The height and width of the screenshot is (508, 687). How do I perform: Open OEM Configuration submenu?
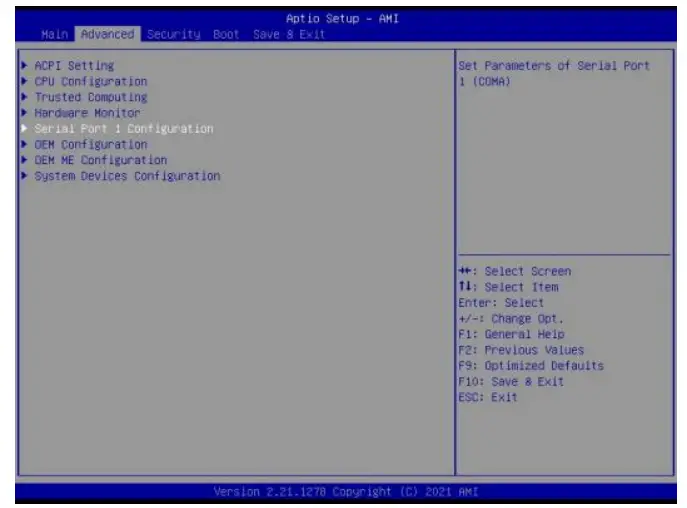(91, 145)
